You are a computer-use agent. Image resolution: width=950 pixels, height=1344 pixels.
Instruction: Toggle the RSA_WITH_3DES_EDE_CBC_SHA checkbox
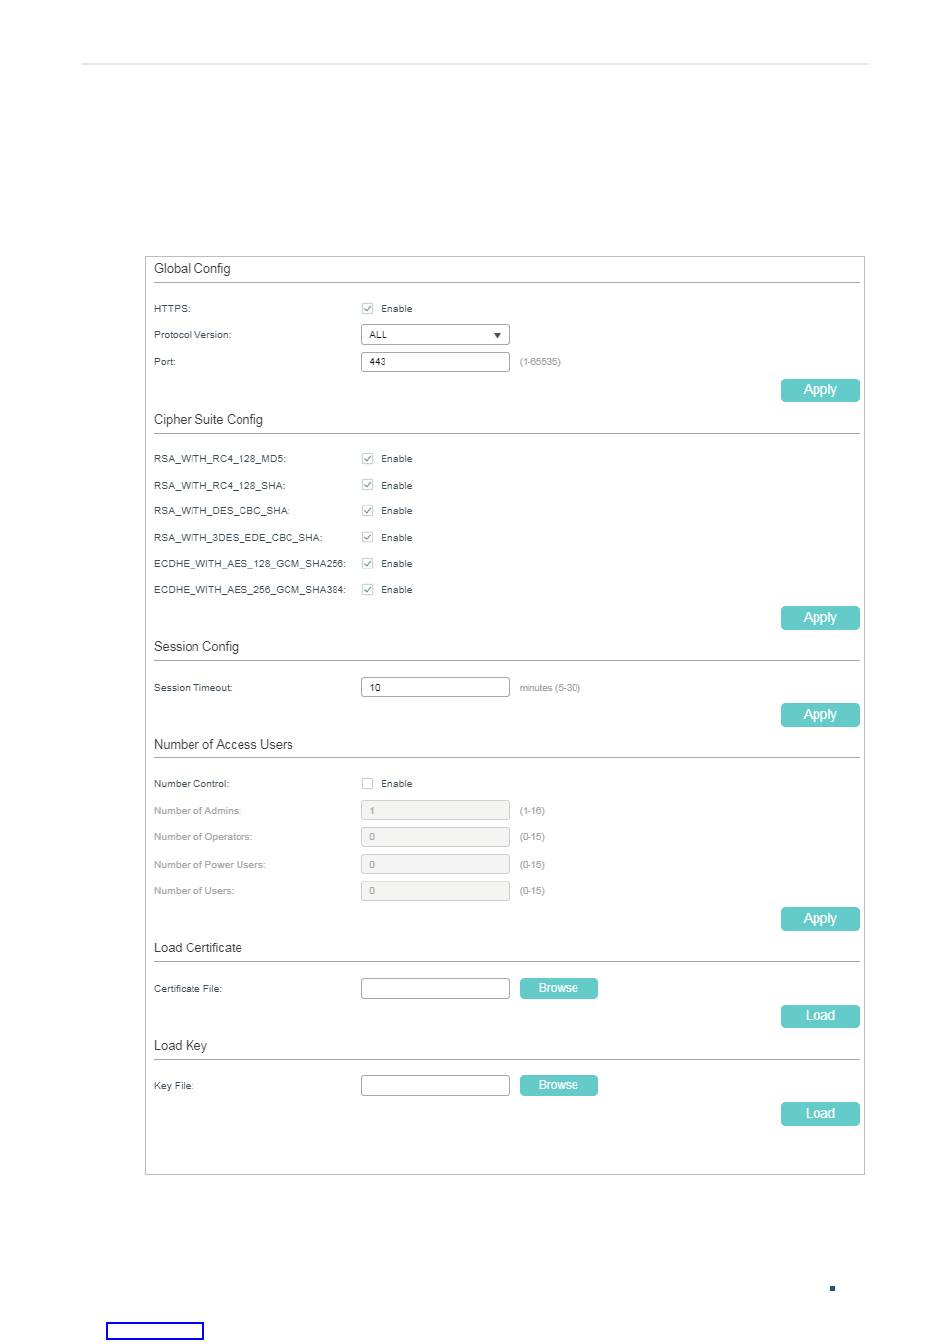(x=367, y=537)
